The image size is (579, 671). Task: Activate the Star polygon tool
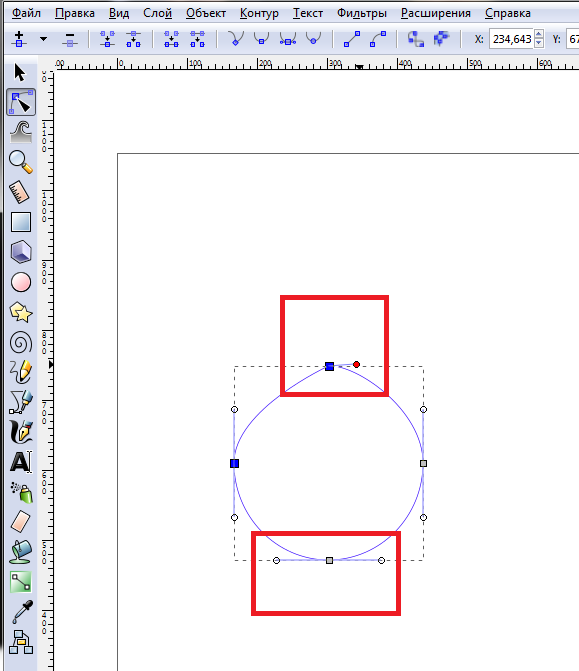pyautogui.click(x=21, y=312)
